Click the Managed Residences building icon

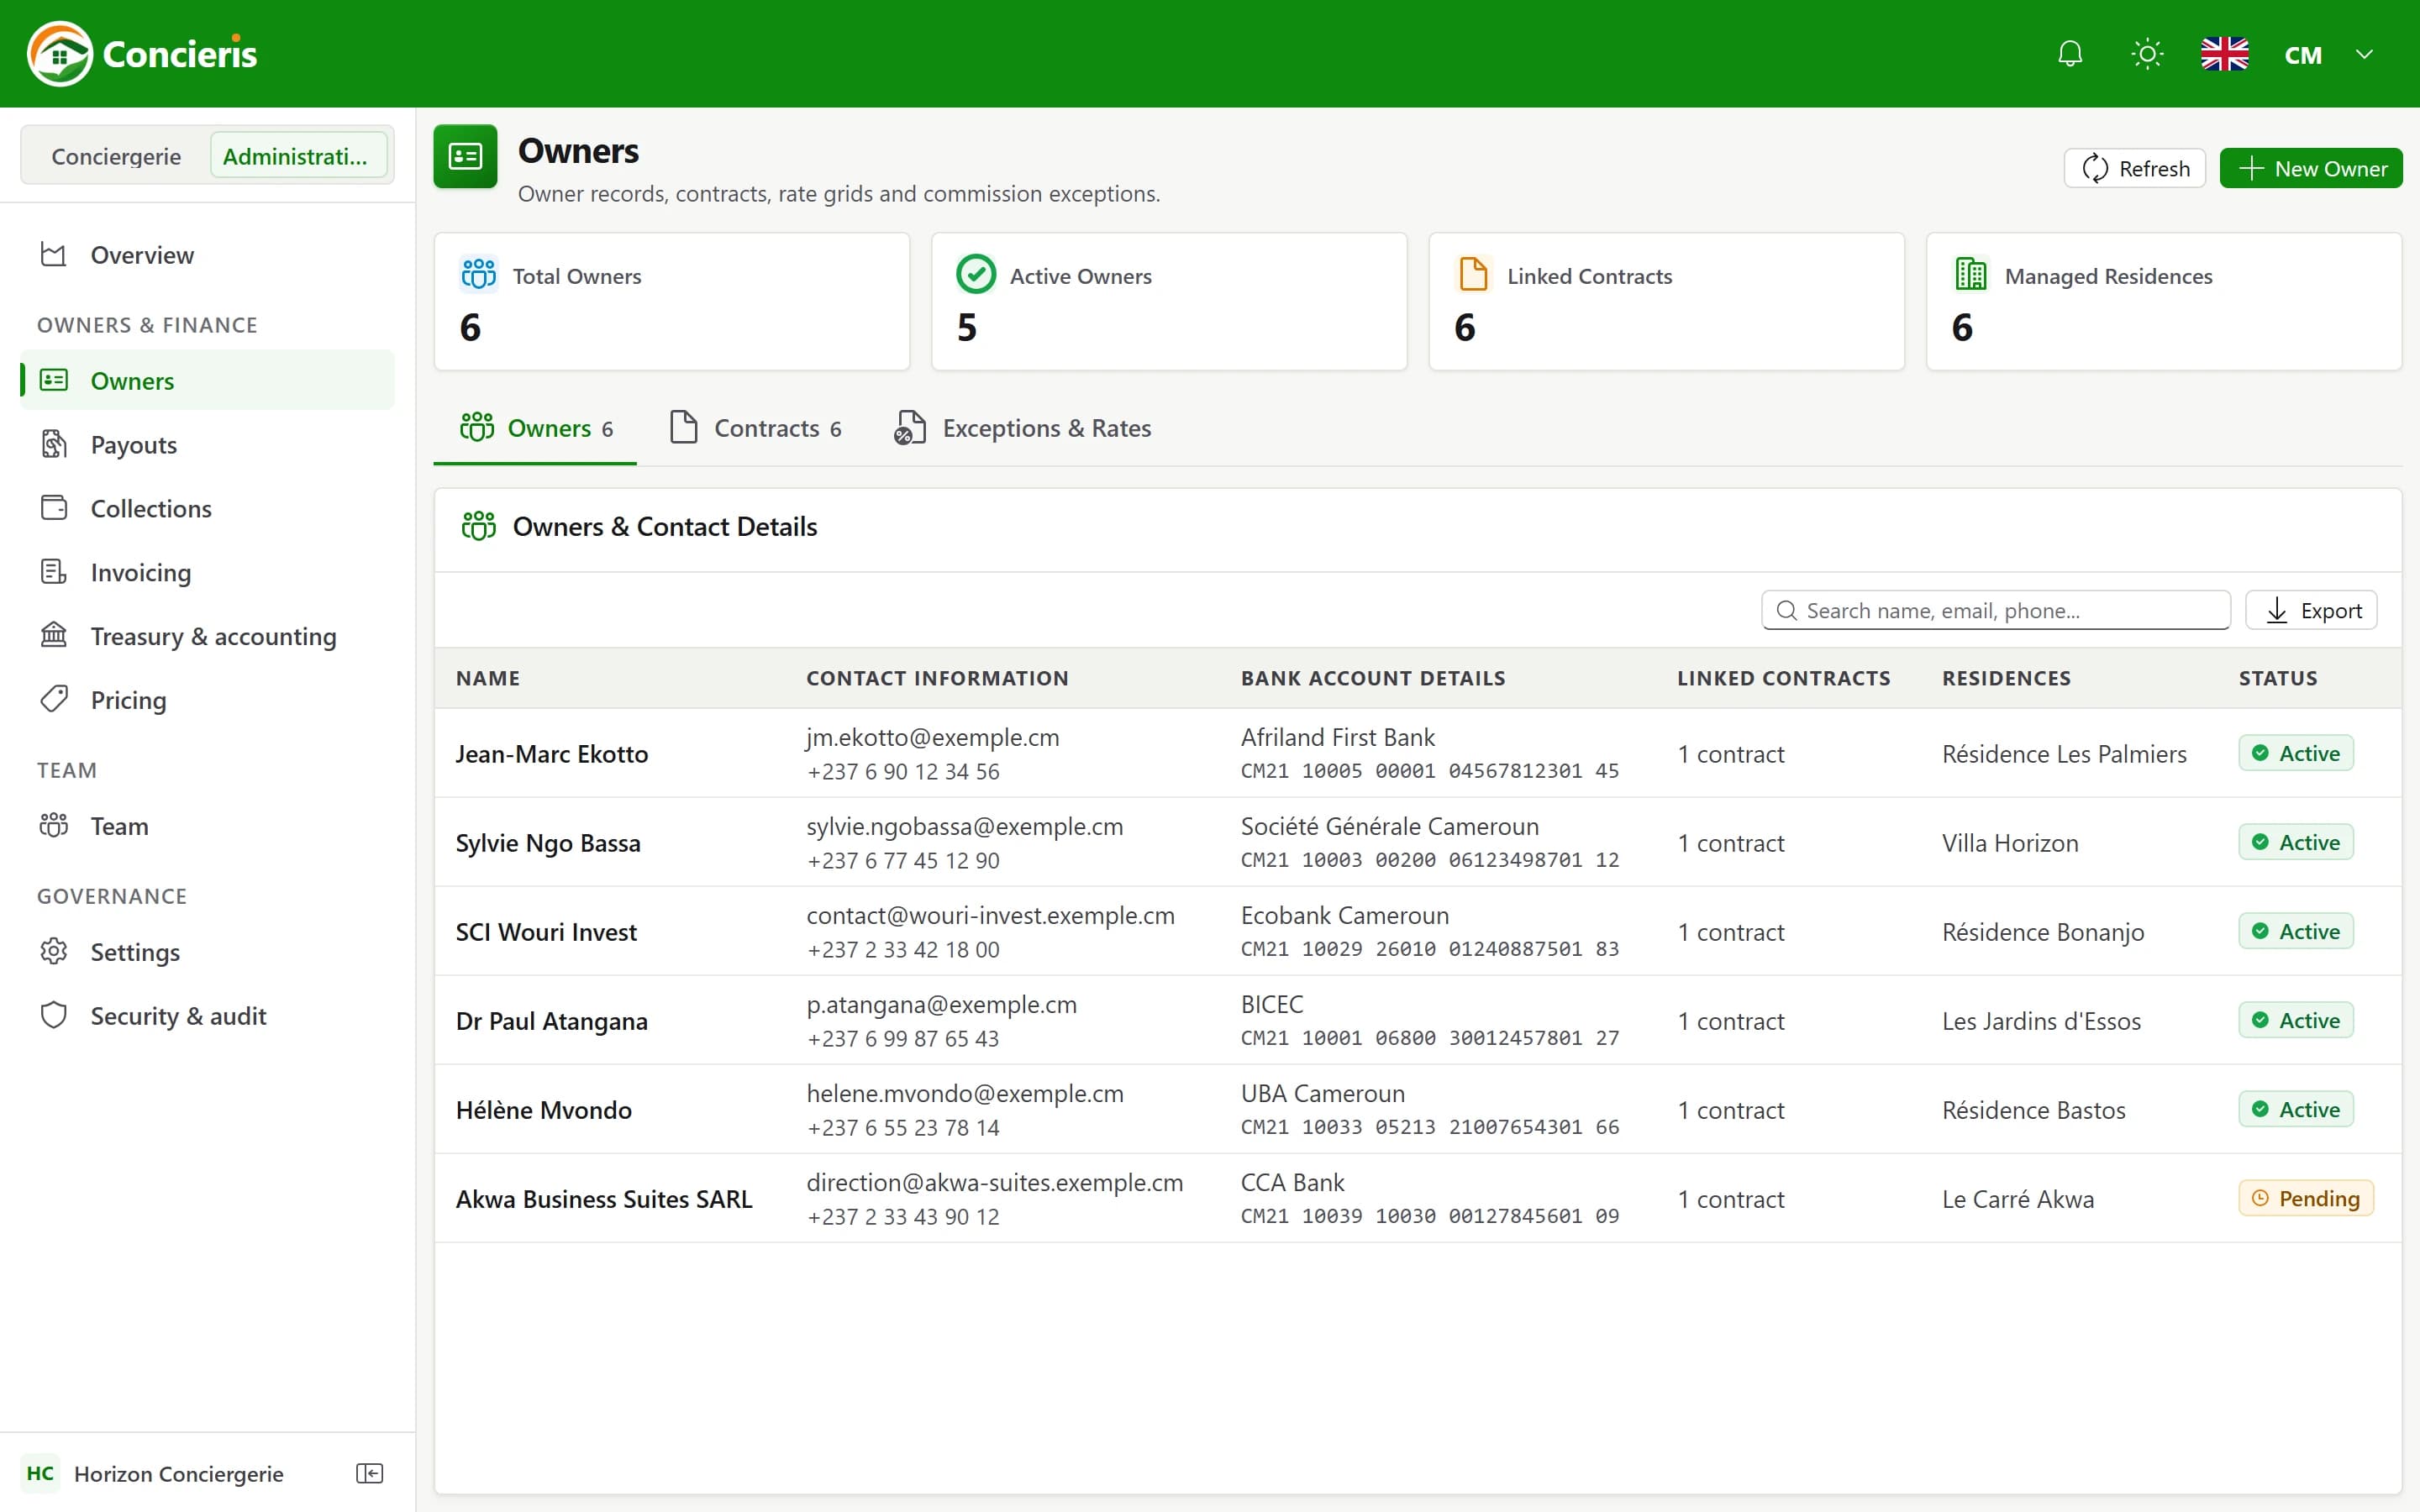(1970, 274)
